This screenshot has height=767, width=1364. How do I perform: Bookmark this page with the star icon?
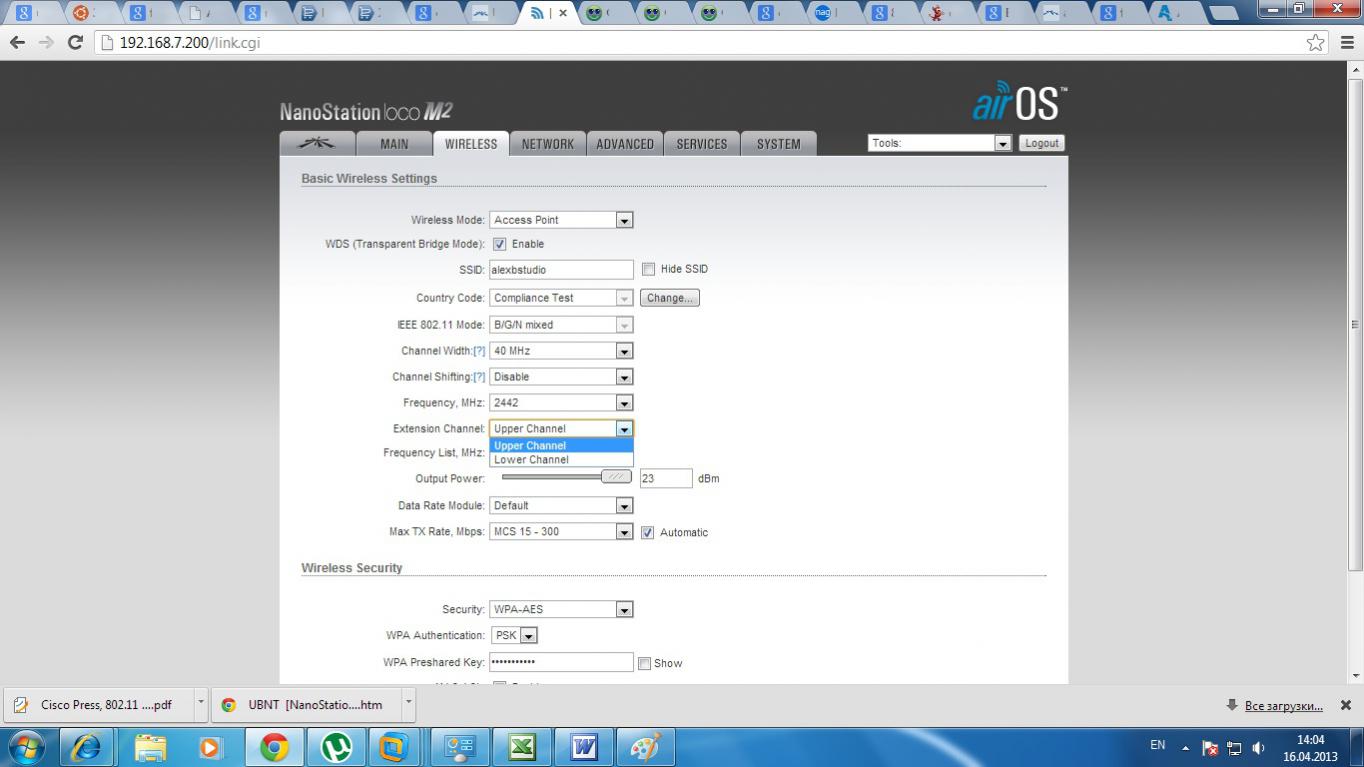pos(1316,43)
